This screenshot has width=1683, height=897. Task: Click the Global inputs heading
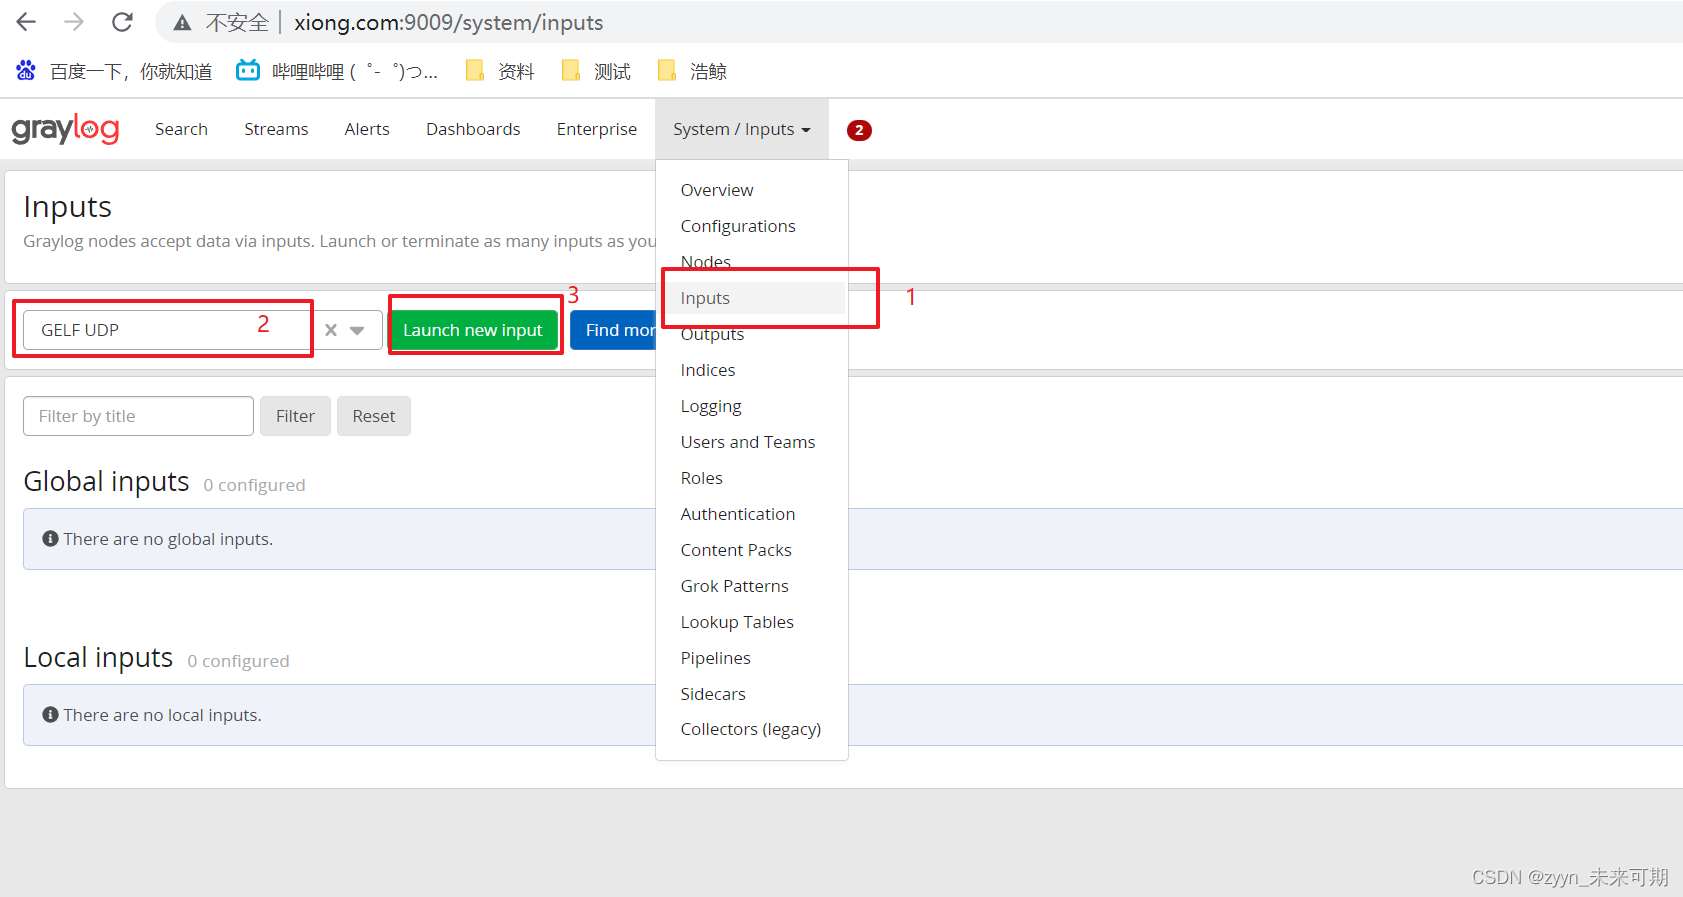107,482
